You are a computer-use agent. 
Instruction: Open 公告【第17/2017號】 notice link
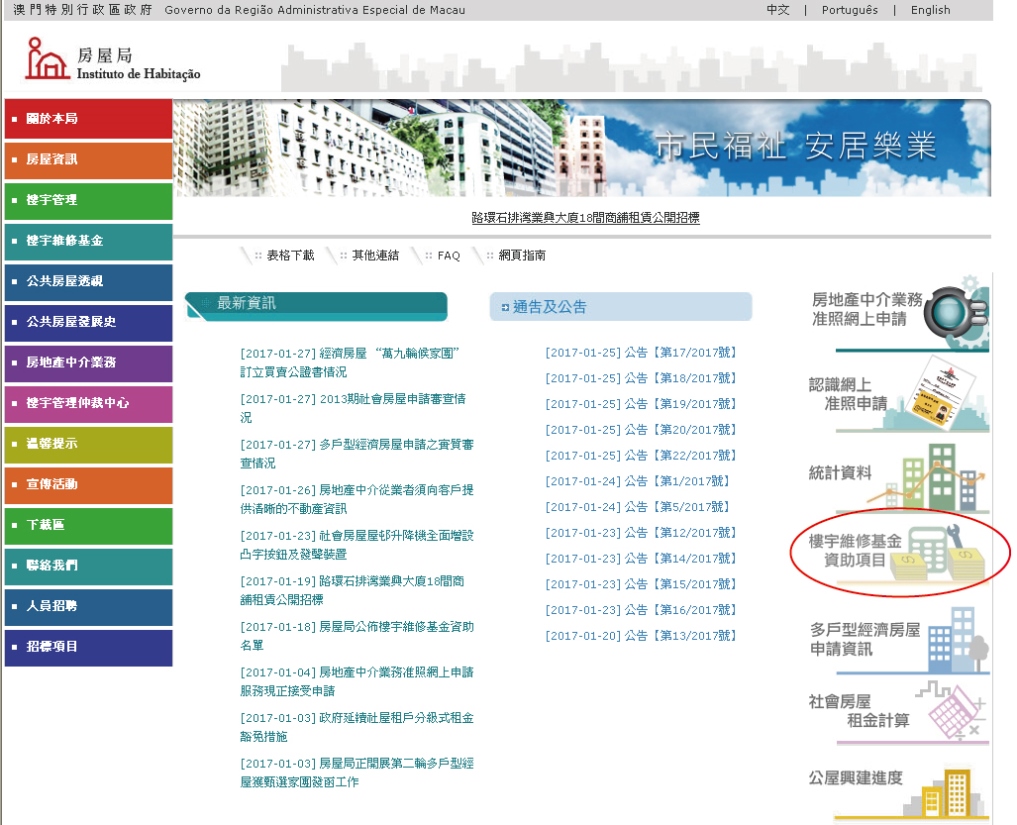[x=640, y=353]
